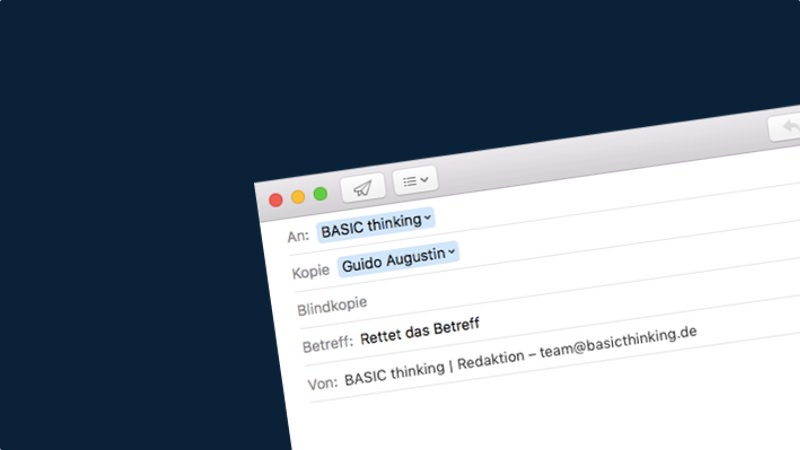Click the Von label
800x450 pixels.
coord(322,383)
